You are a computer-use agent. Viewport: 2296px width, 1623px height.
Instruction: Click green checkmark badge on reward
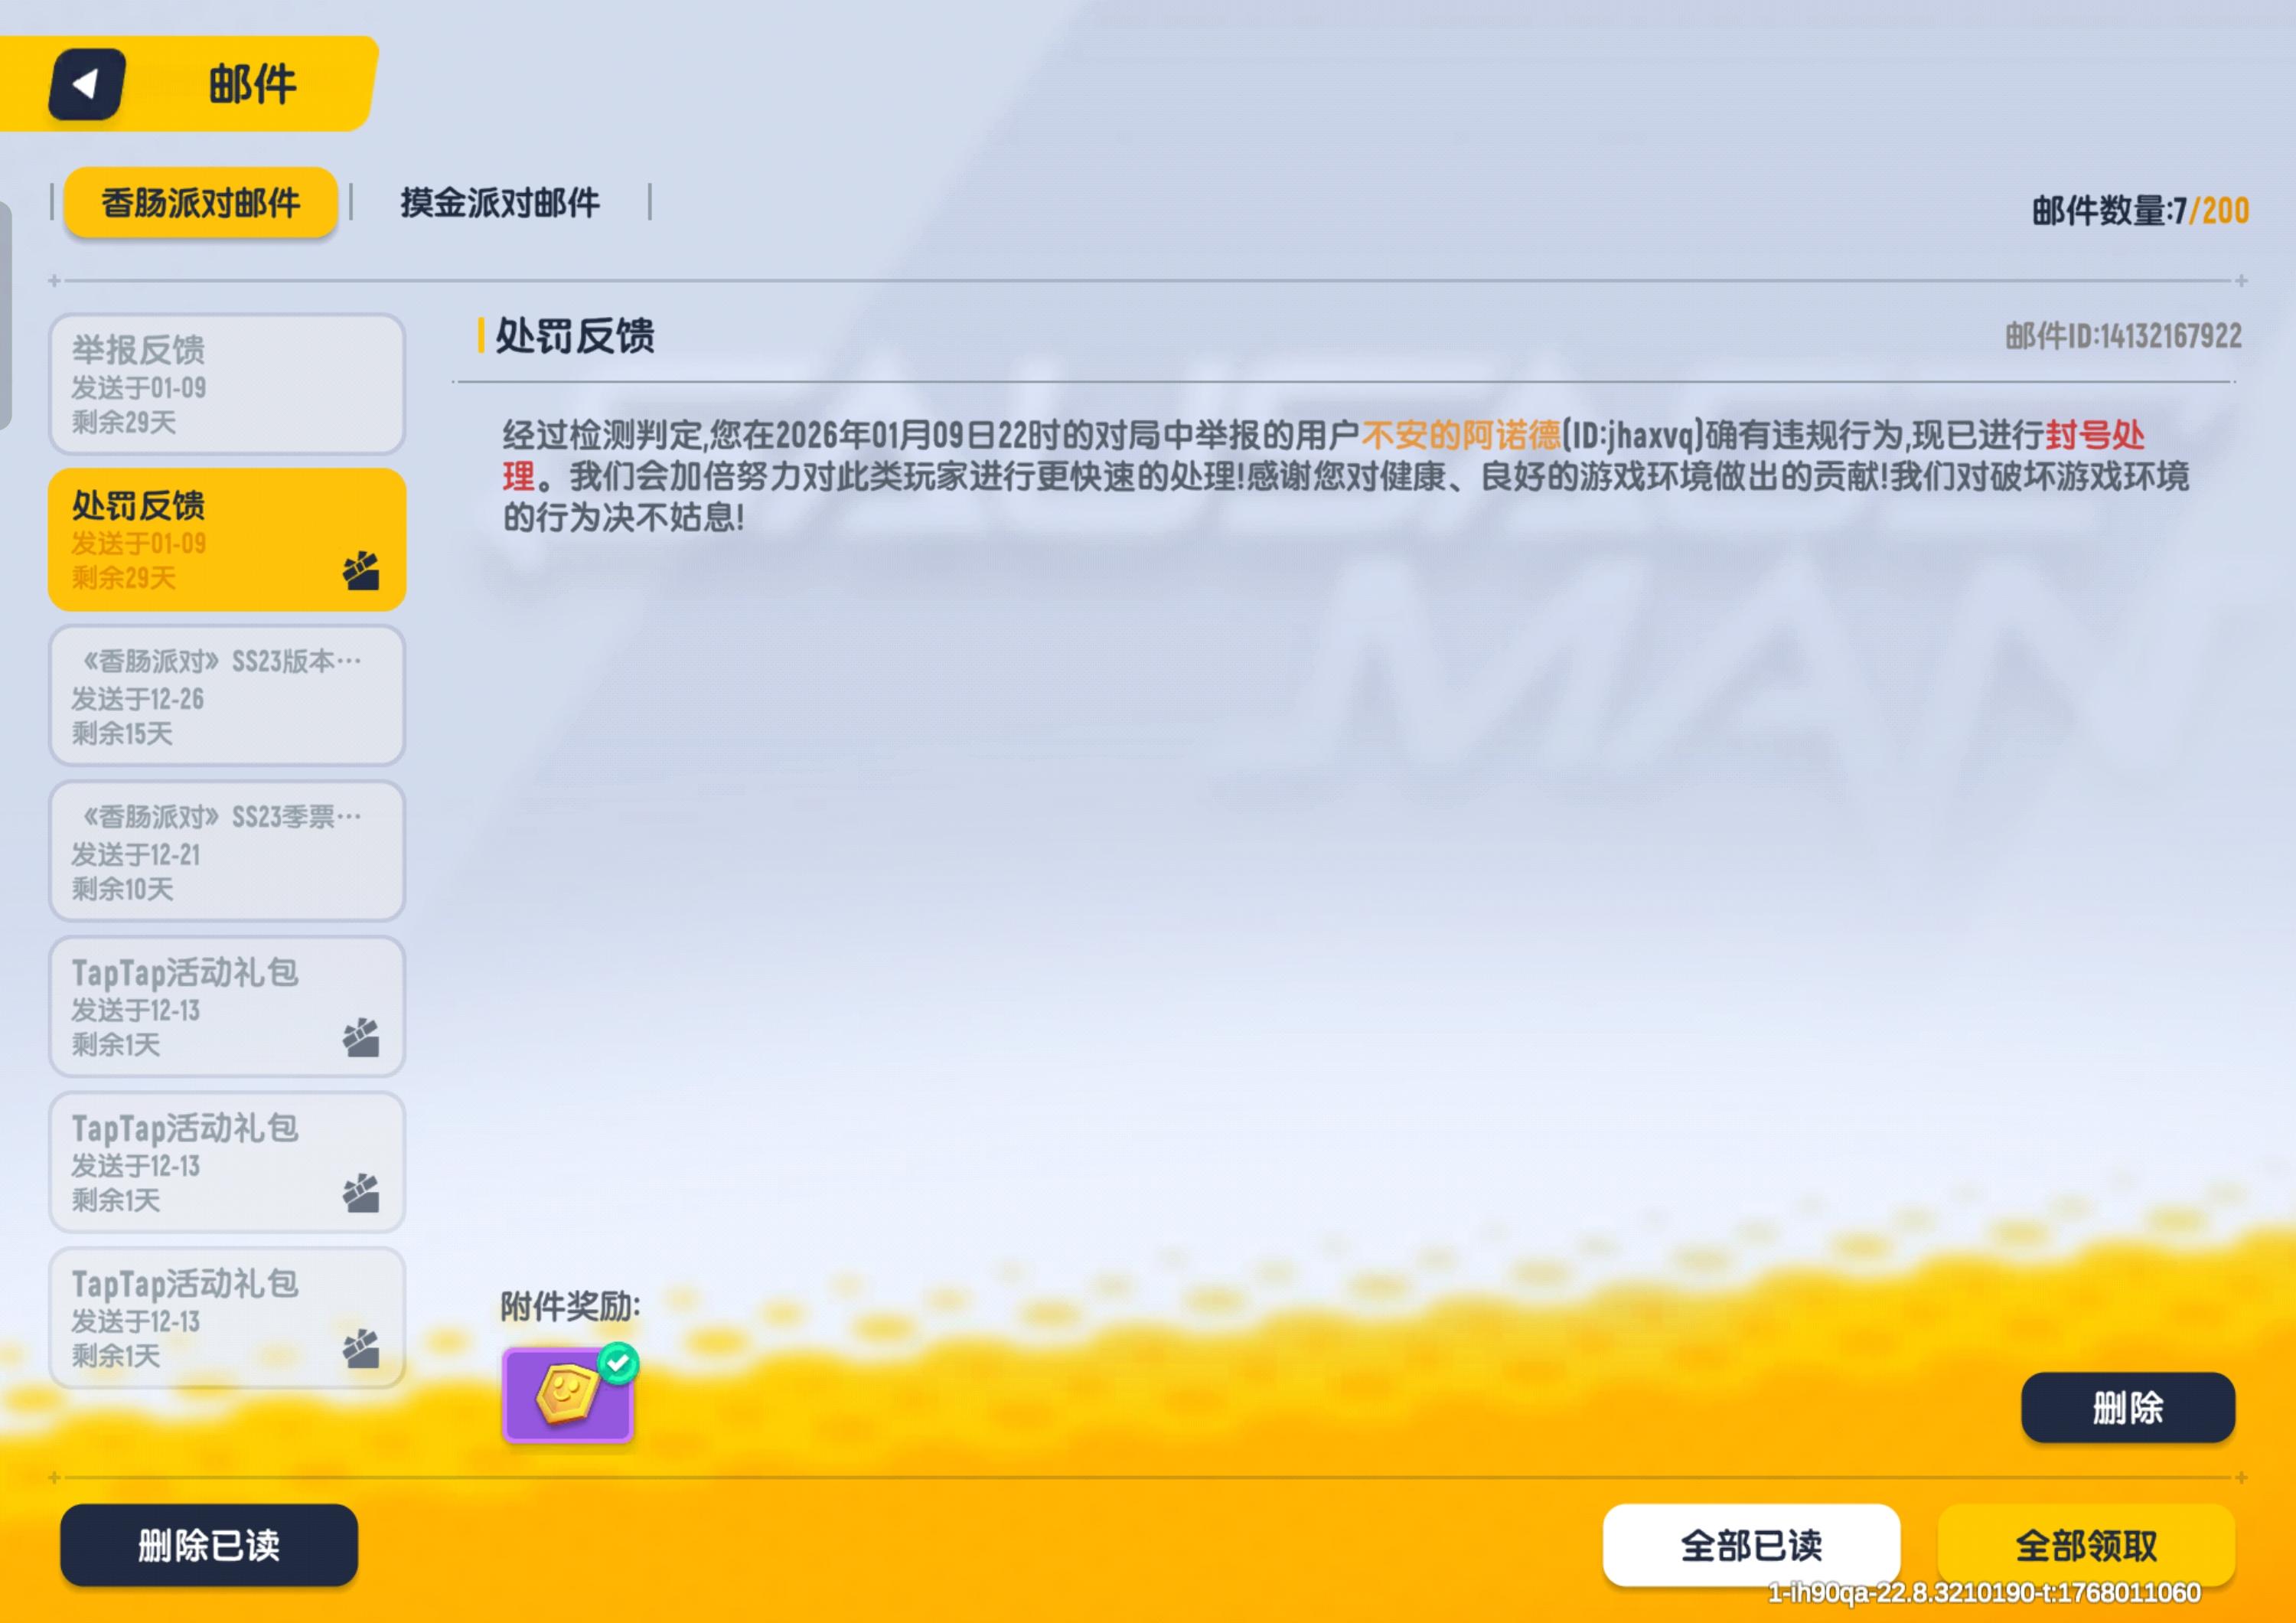tap(618, 1362)
